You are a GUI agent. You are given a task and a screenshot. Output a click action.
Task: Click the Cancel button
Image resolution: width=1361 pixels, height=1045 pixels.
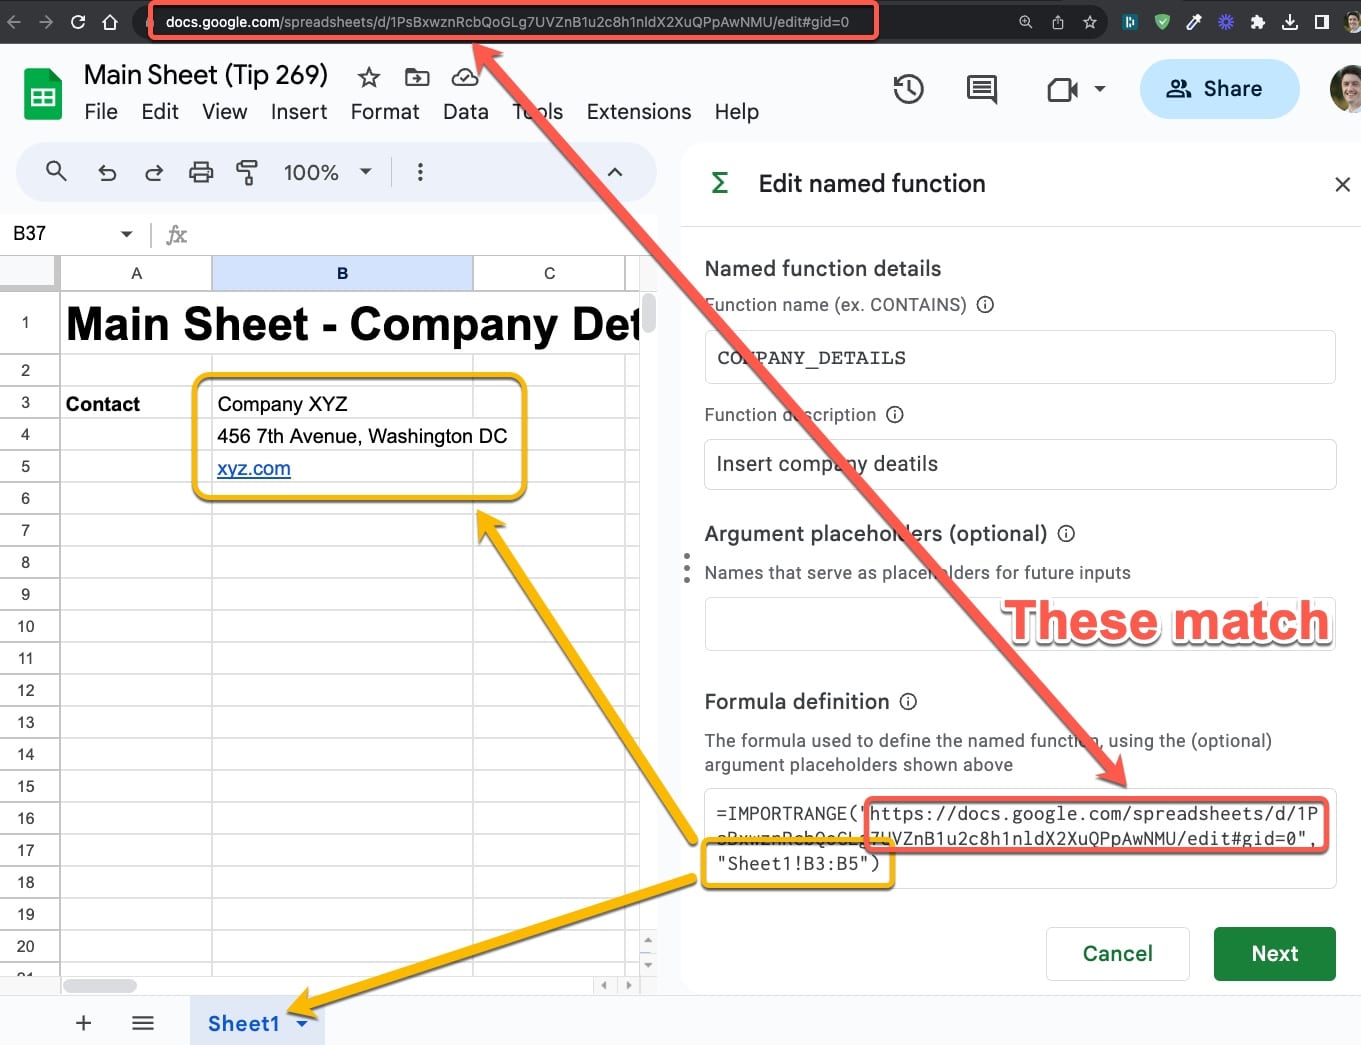coord(1117,954)
